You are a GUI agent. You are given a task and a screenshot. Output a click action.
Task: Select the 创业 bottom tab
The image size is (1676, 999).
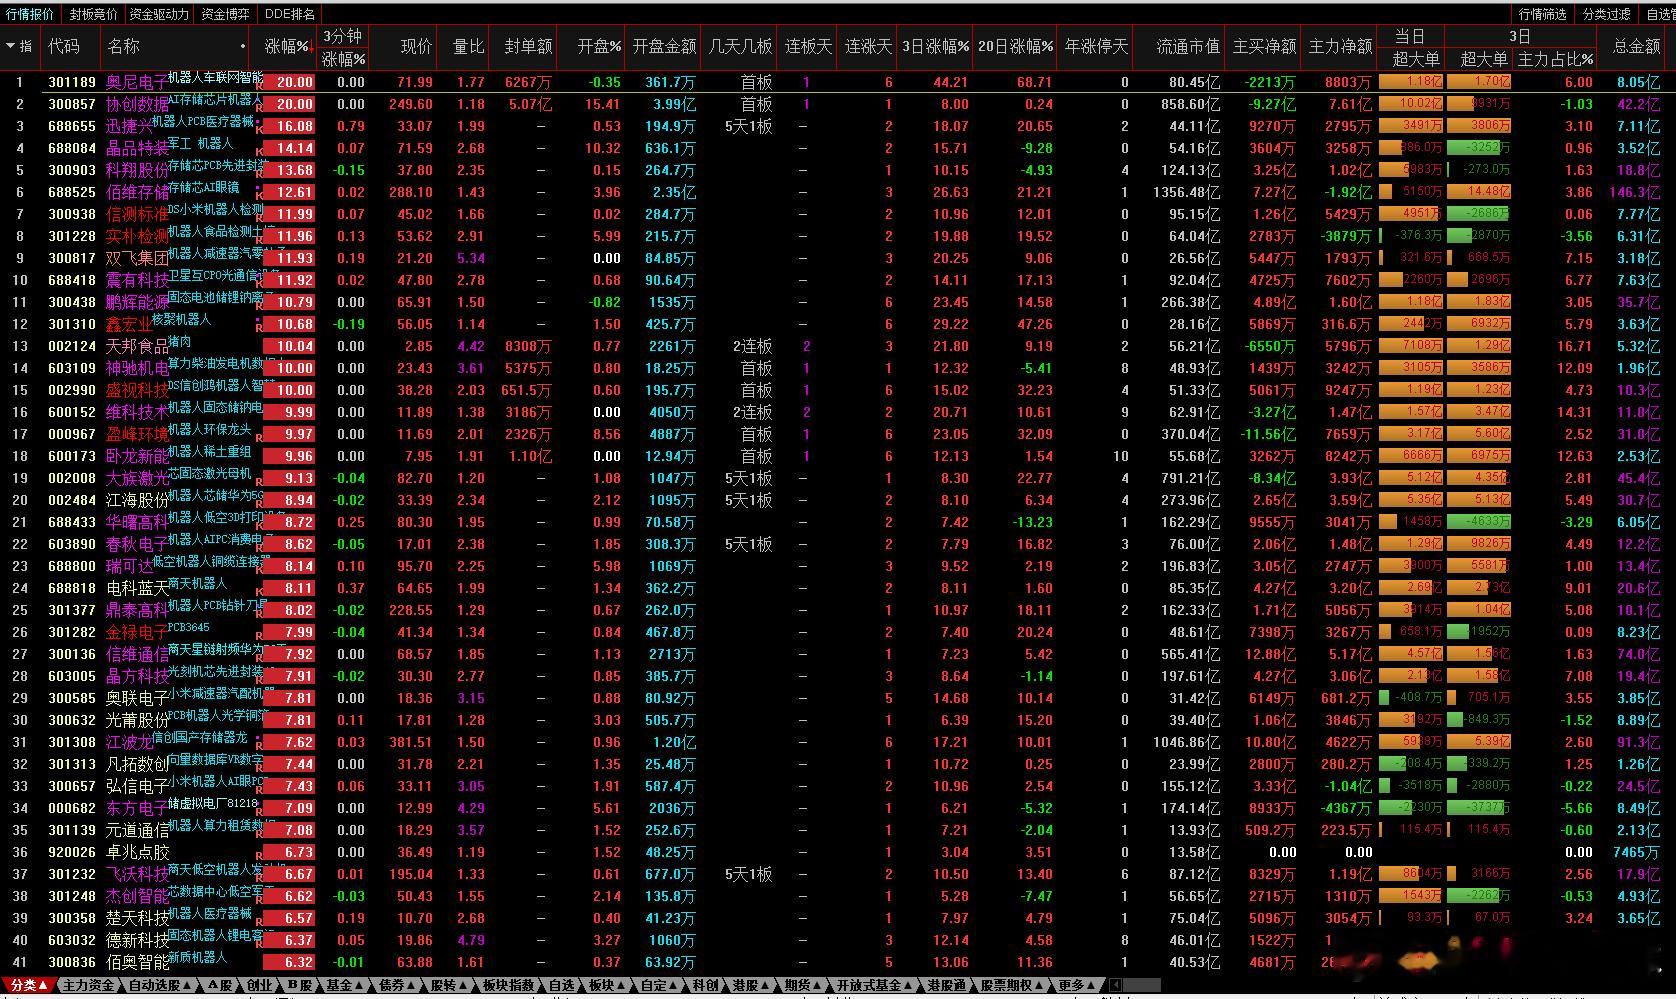pos(260,985)
